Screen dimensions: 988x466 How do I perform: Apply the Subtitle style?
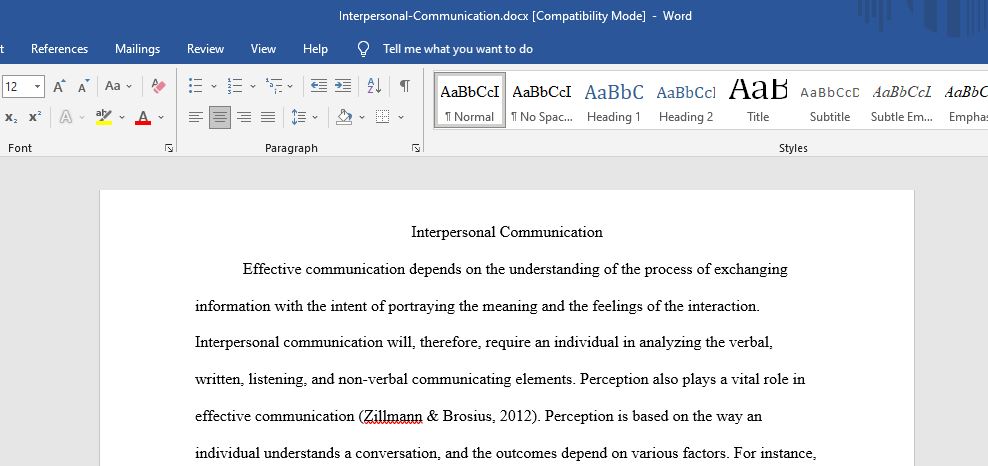tap(830, 101)
